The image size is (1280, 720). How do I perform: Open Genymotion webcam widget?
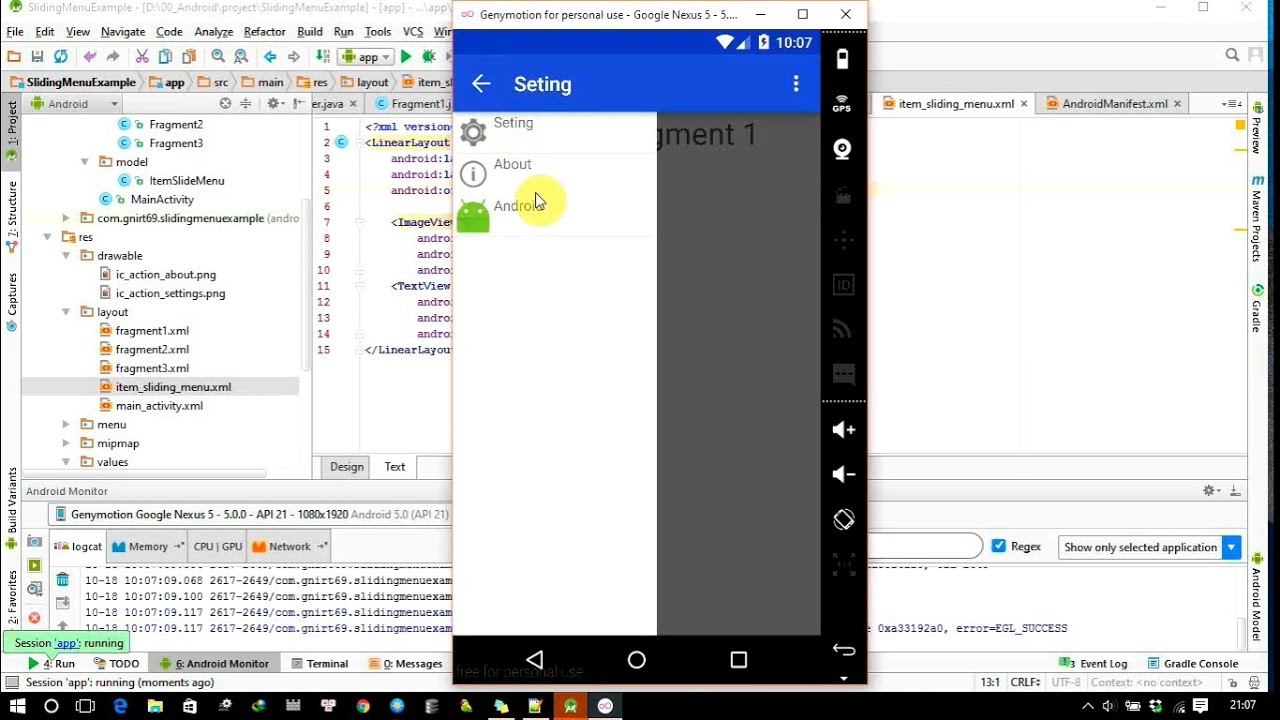842,149
